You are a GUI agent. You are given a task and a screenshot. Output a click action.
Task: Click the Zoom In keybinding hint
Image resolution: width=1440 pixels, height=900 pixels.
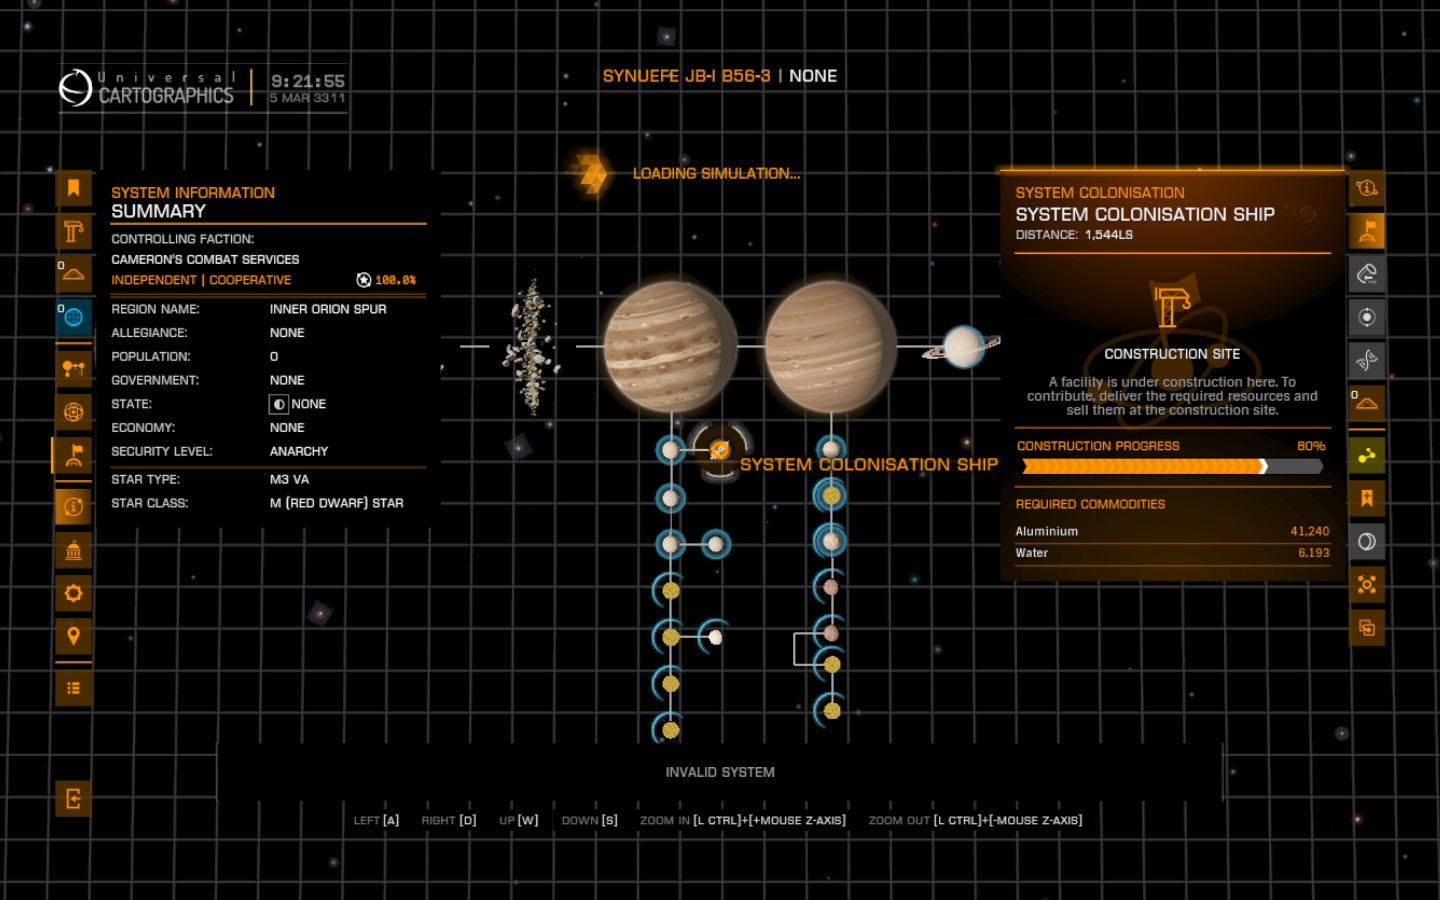pyautogui.click(x=743, y=820)
